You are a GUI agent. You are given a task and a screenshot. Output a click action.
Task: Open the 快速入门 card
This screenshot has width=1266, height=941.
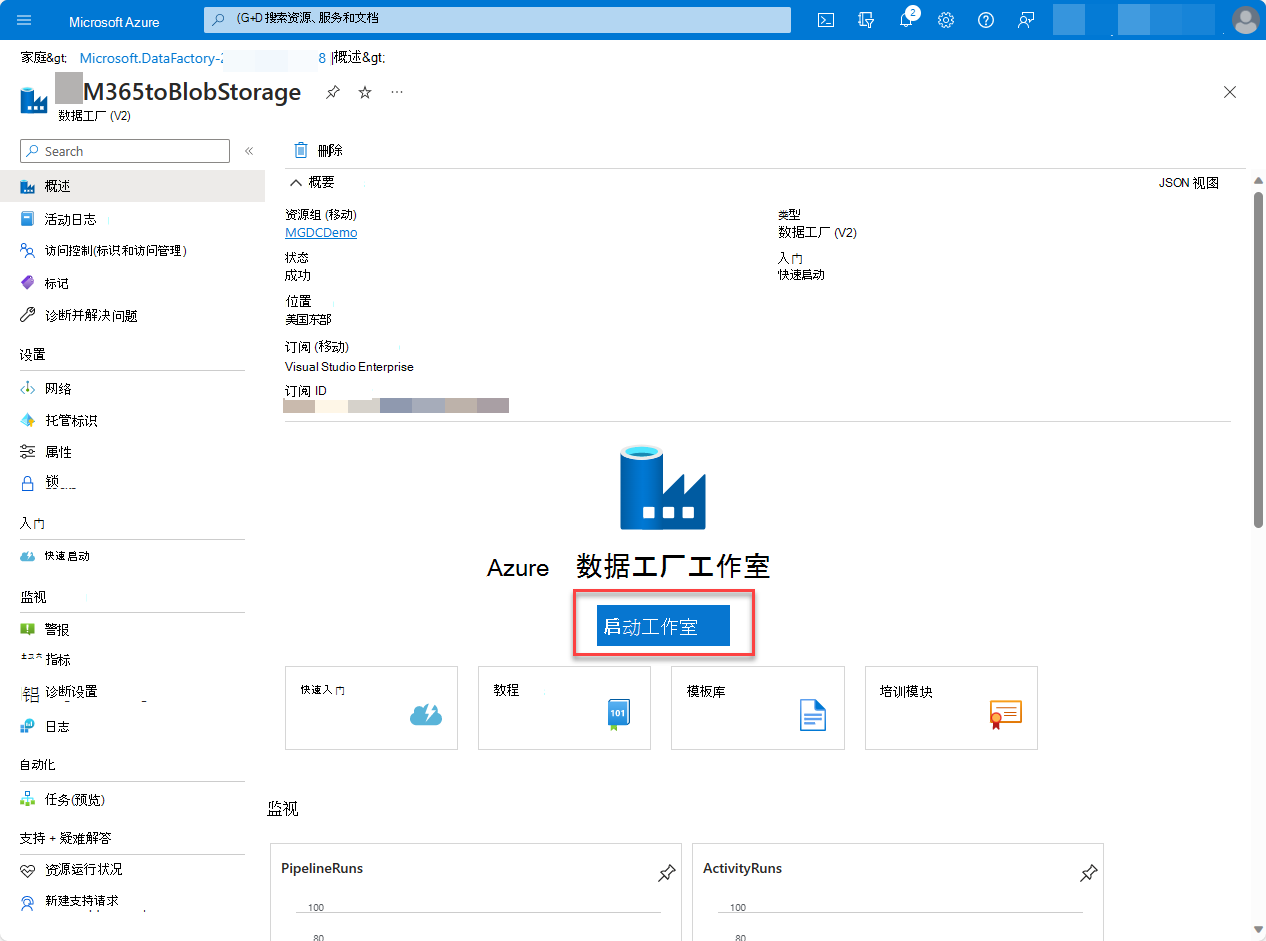click(x=371, y=708)
